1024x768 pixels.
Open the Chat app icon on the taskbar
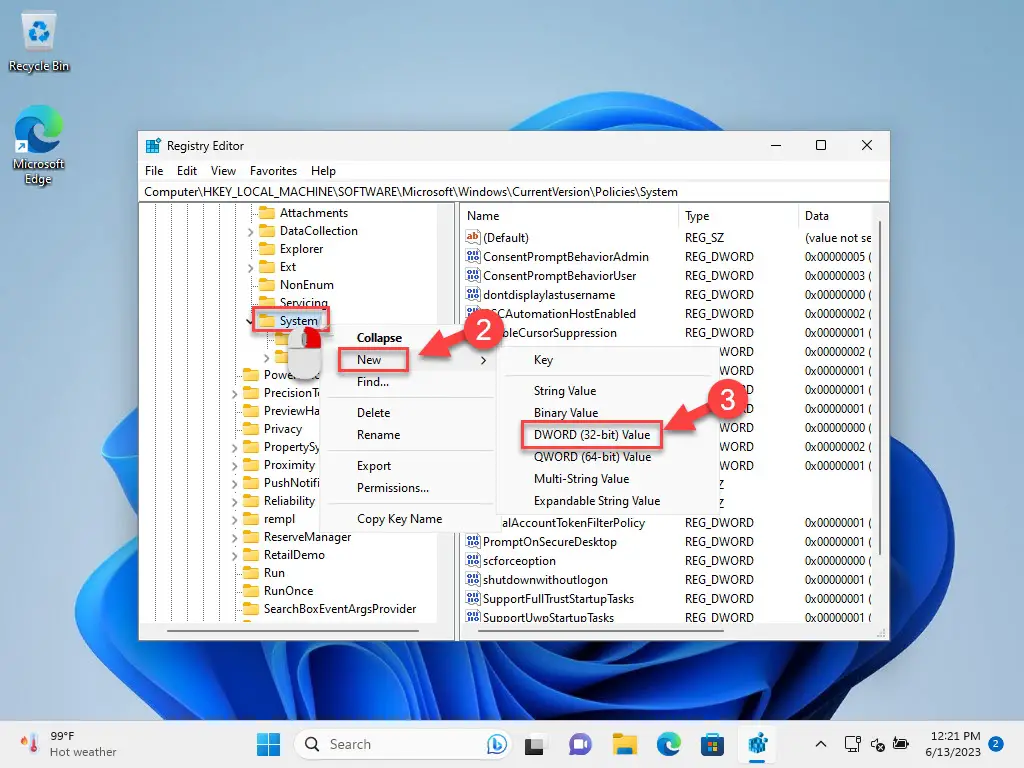[580, 744]
